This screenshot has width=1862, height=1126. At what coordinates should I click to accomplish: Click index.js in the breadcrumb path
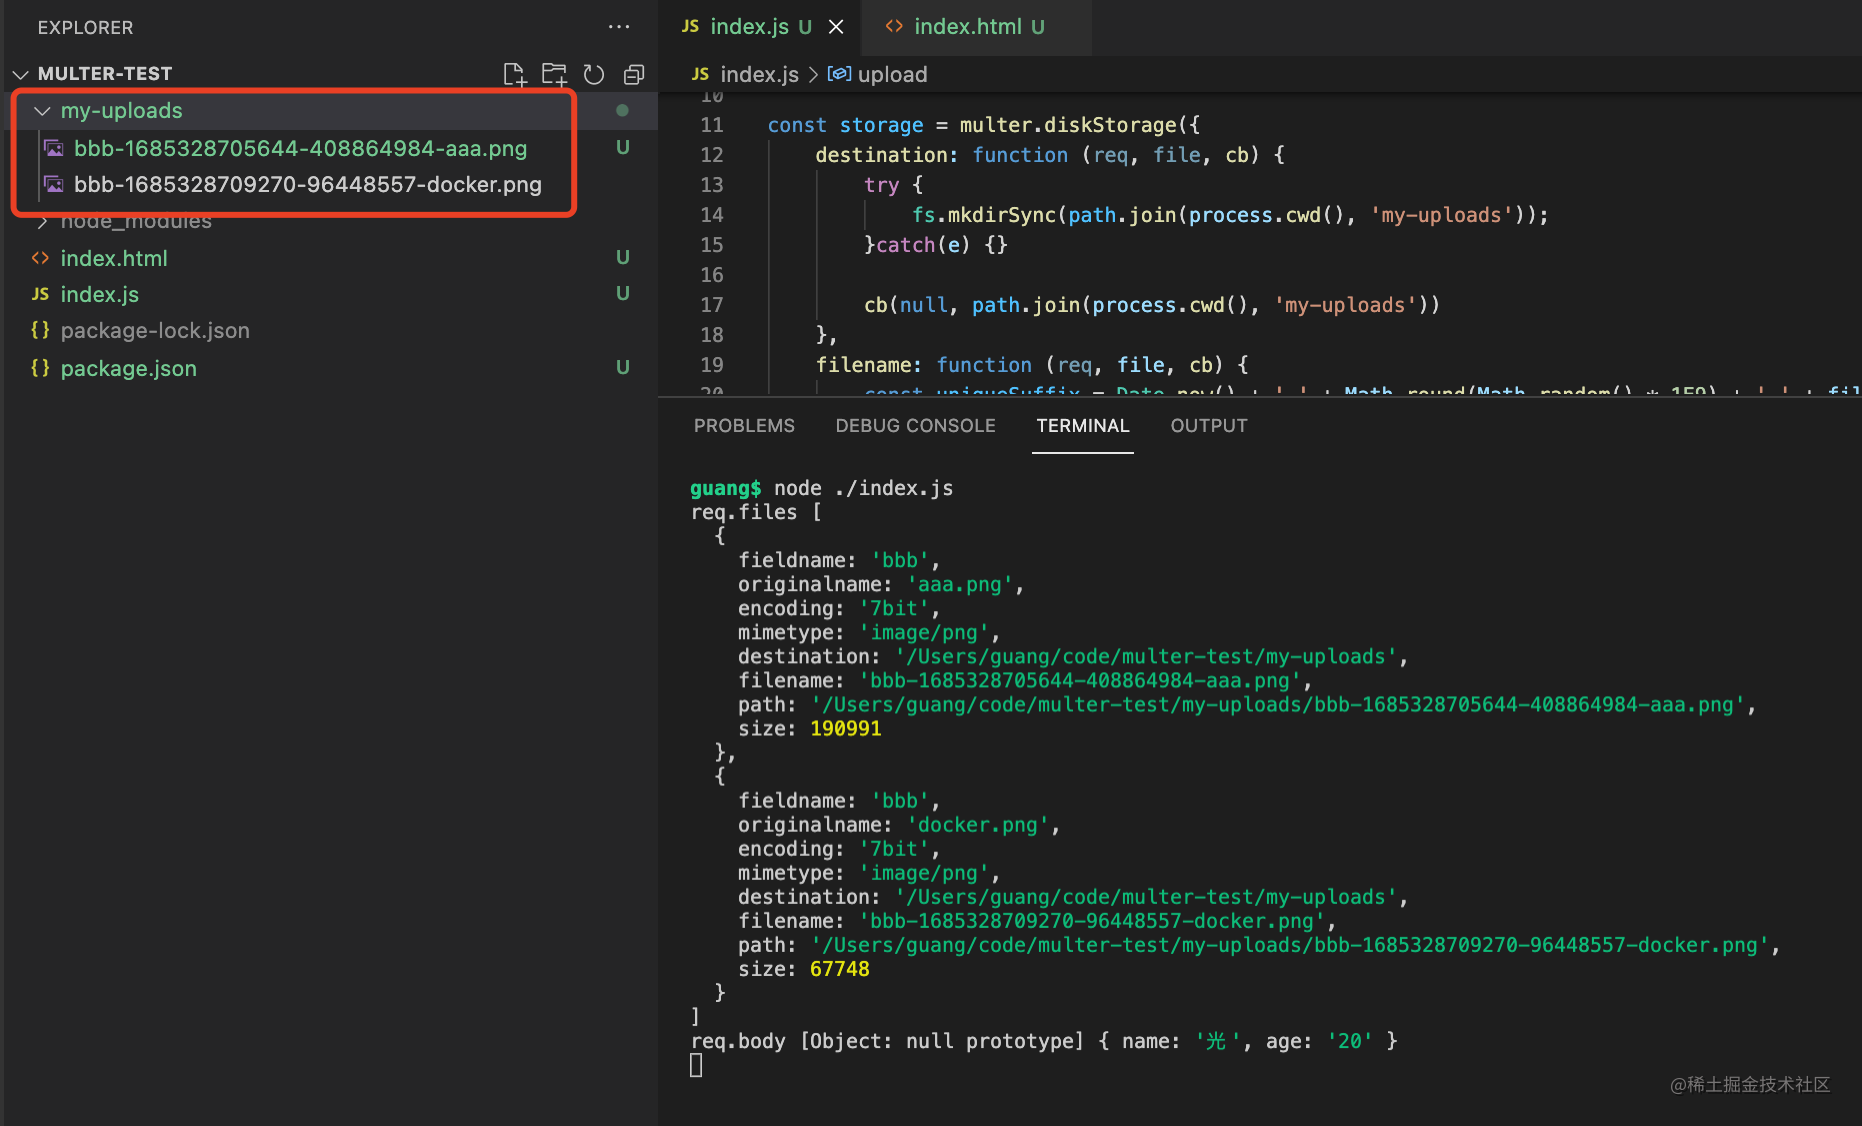pyautogui.click(x=758, y=74)
